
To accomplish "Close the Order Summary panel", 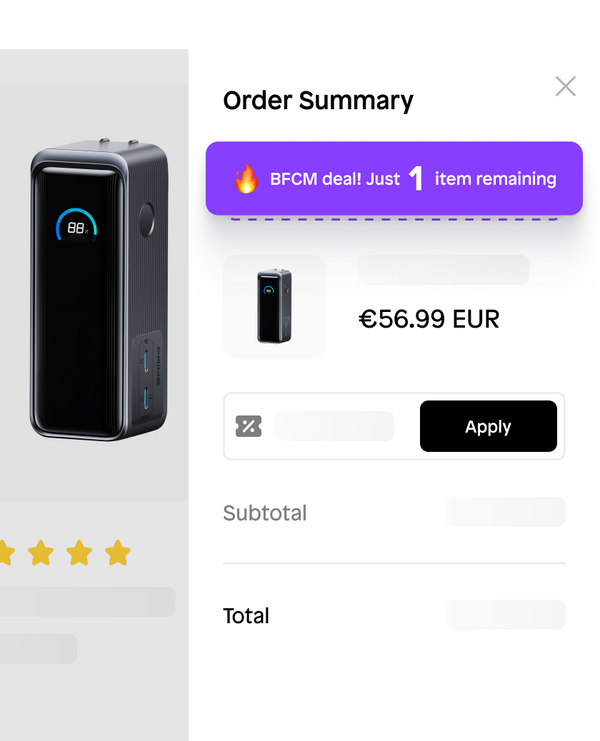I will click(x=565, y=86).
